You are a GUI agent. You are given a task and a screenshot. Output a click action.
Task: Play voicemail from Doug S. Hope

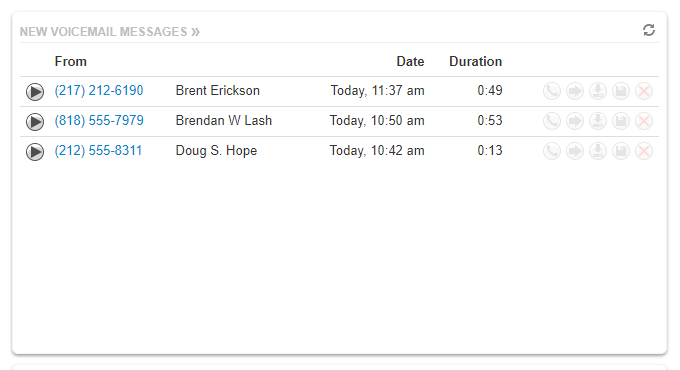pos(35,152)
